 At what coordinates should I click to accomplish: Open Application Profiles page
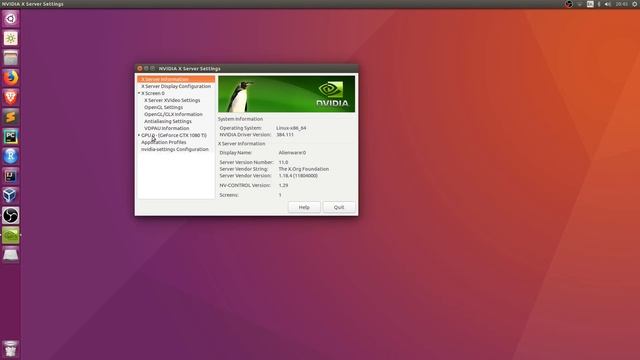pyautogui.click(x=164, y=142)
